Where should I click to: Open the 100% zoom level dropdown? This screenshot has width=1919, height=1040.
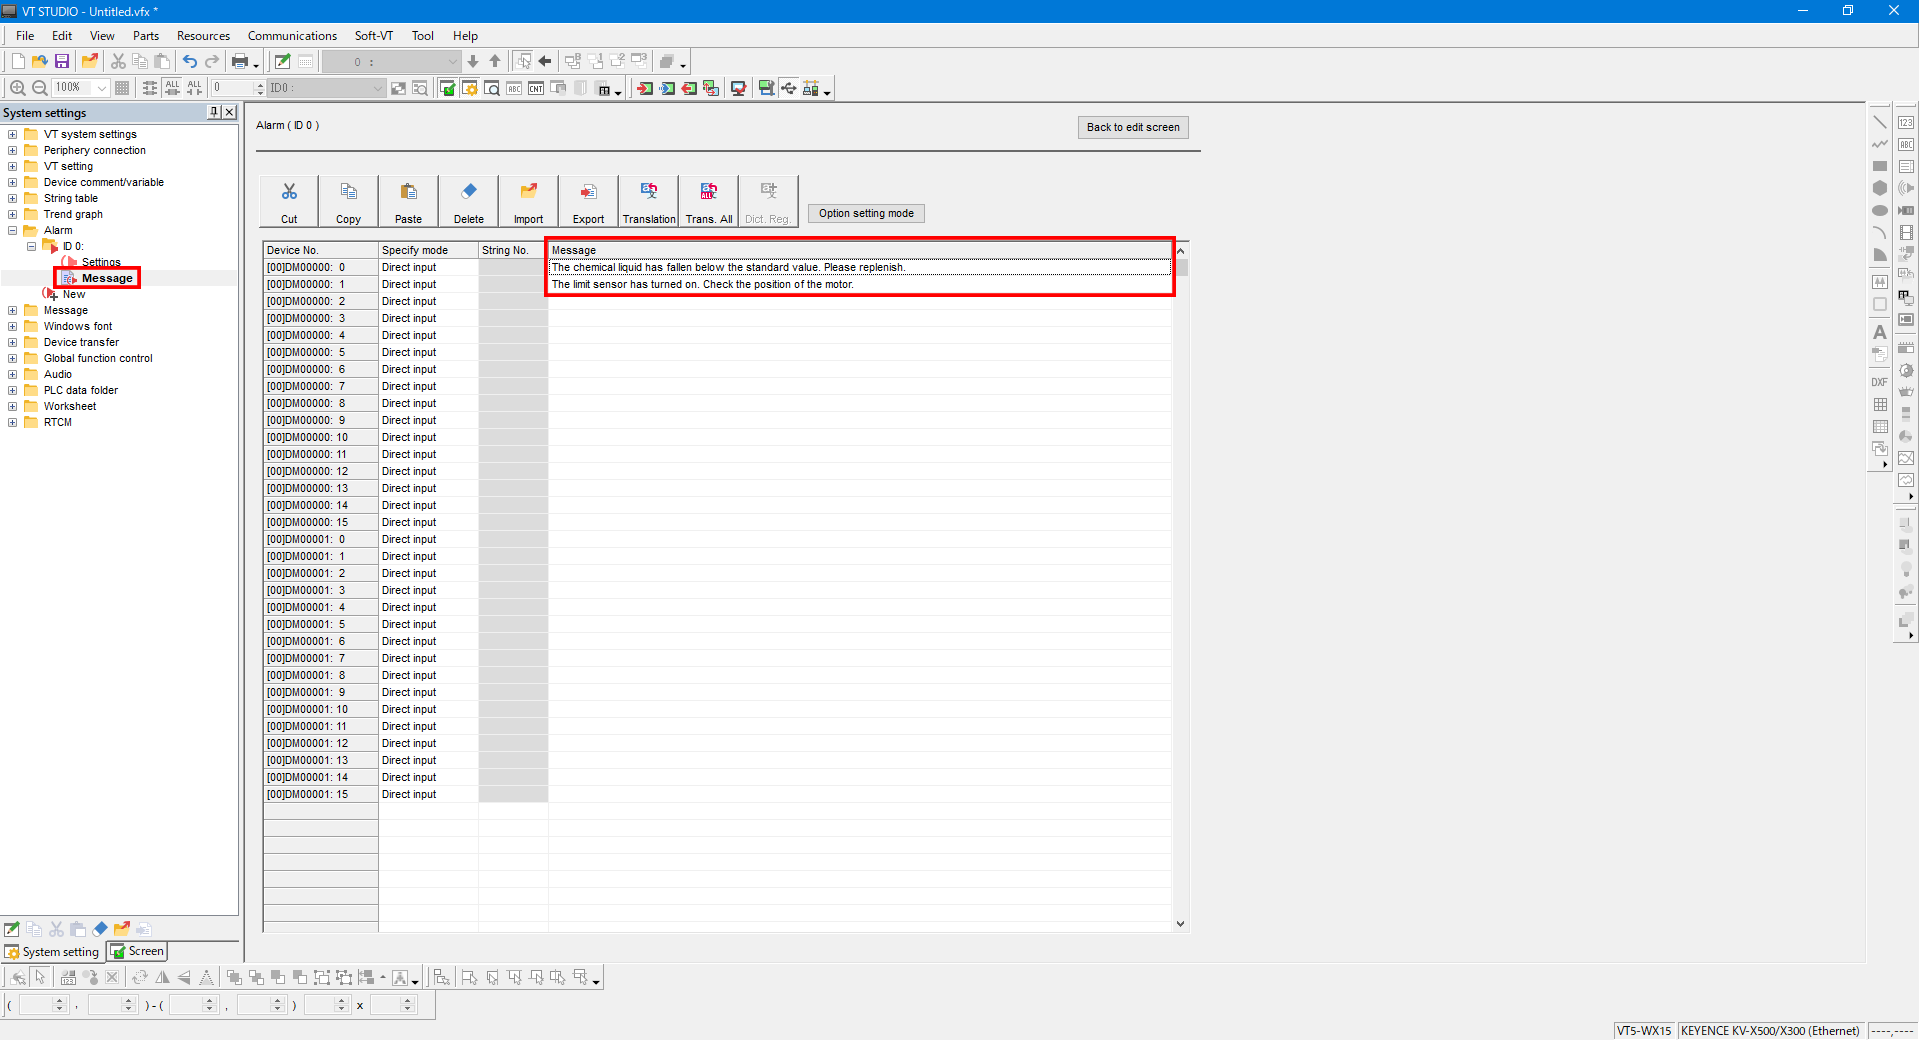101,88
